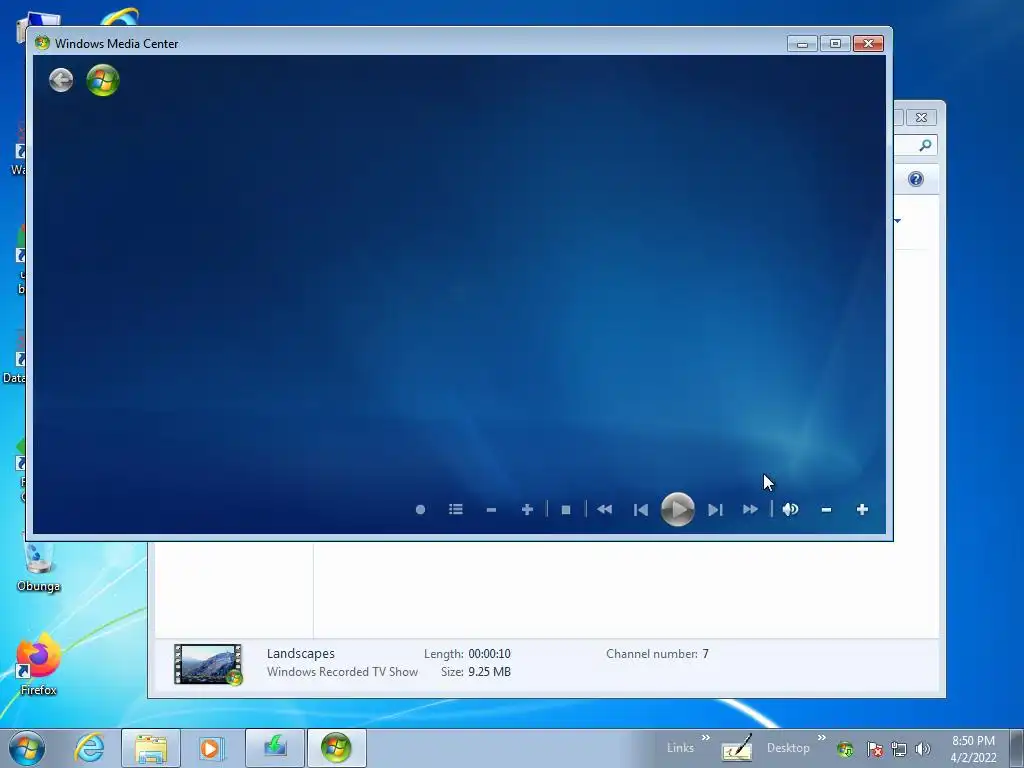This screenshot has height=768, width=1024.
Task: Mute the Media Center sound
Action: [x=790, y=509]
